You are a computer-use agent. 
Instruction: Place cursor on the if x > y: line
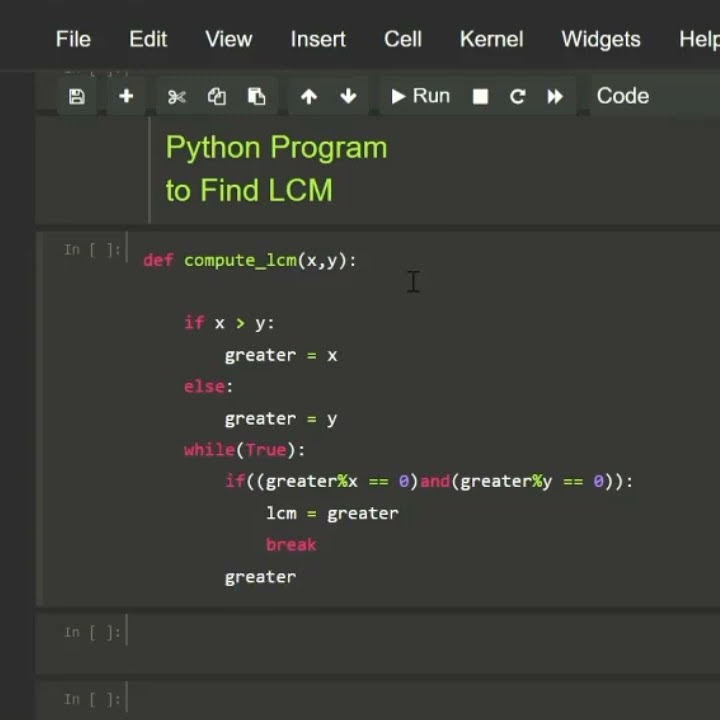[229, 323]
